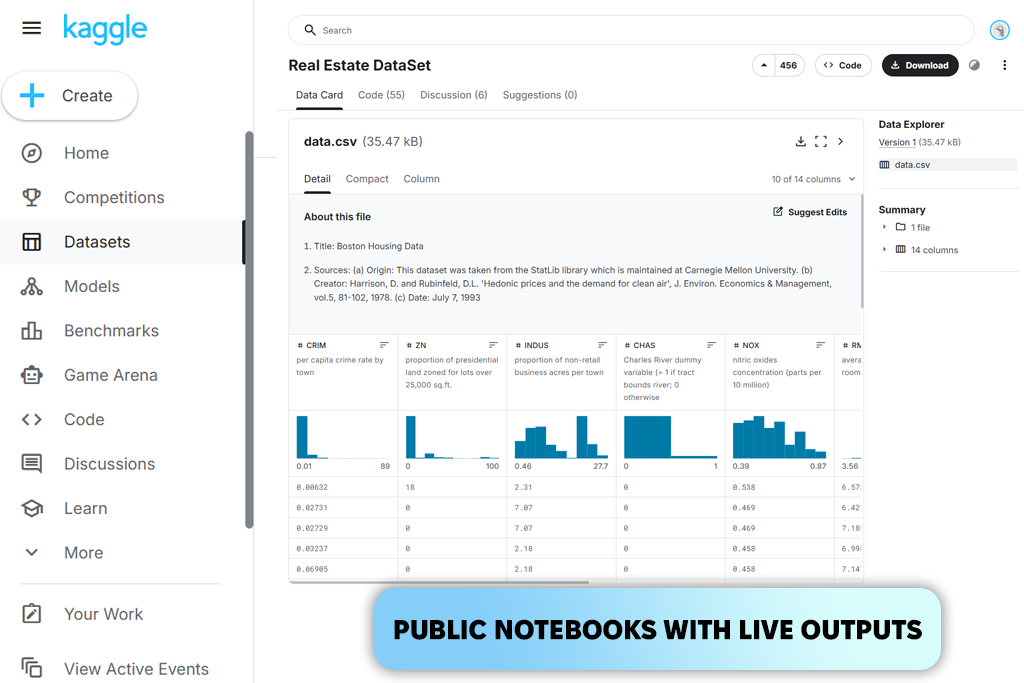Open Competitions in the sidebar
The image size is (1024, 683).
(114, 197)
